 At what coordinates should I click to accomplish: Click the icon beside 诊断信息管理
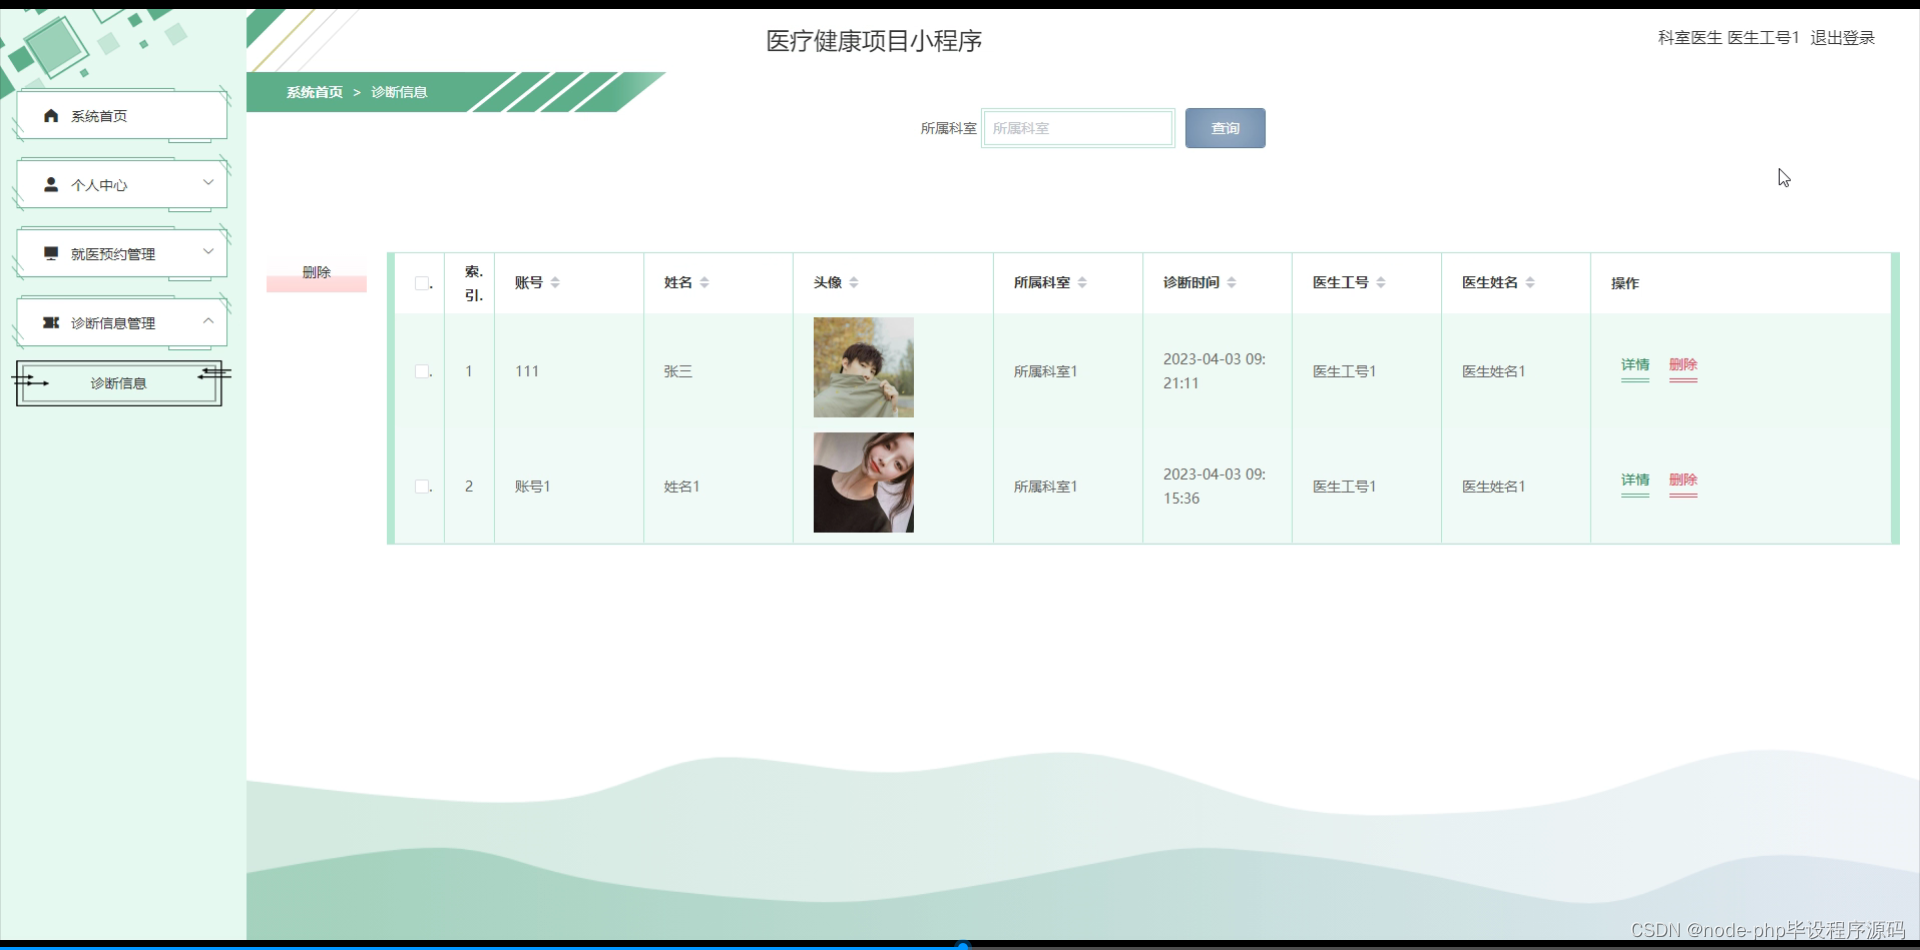[x=51, y=322]
